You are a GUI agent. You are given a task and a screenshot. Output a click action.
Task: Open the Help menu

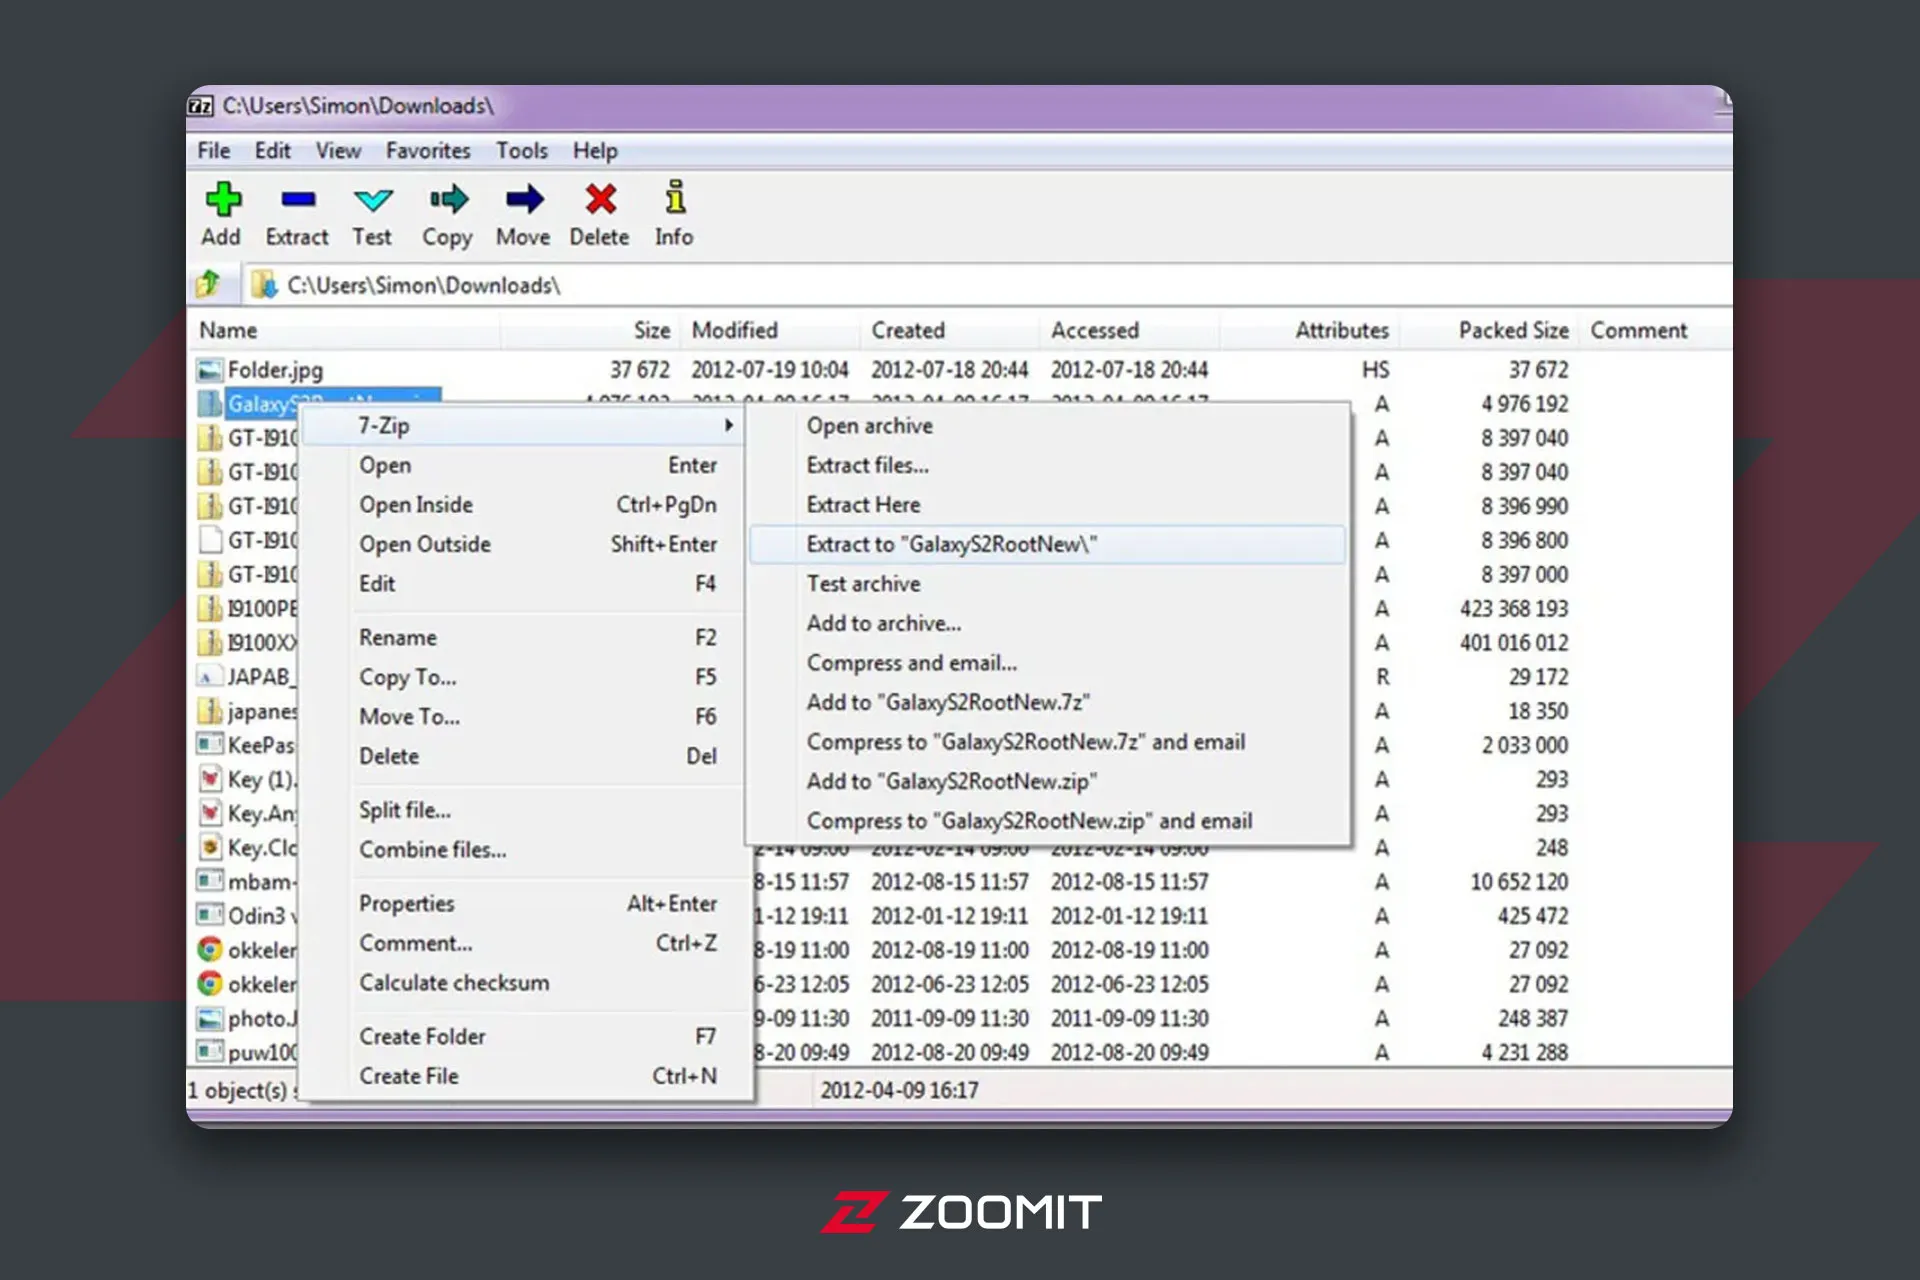(x=595, y=151)
